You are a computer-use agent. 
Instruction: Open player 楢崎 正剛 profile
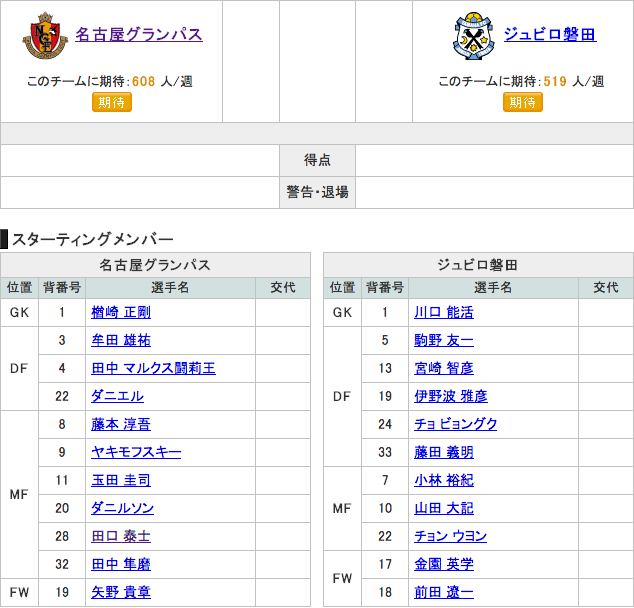coord(121,312)
